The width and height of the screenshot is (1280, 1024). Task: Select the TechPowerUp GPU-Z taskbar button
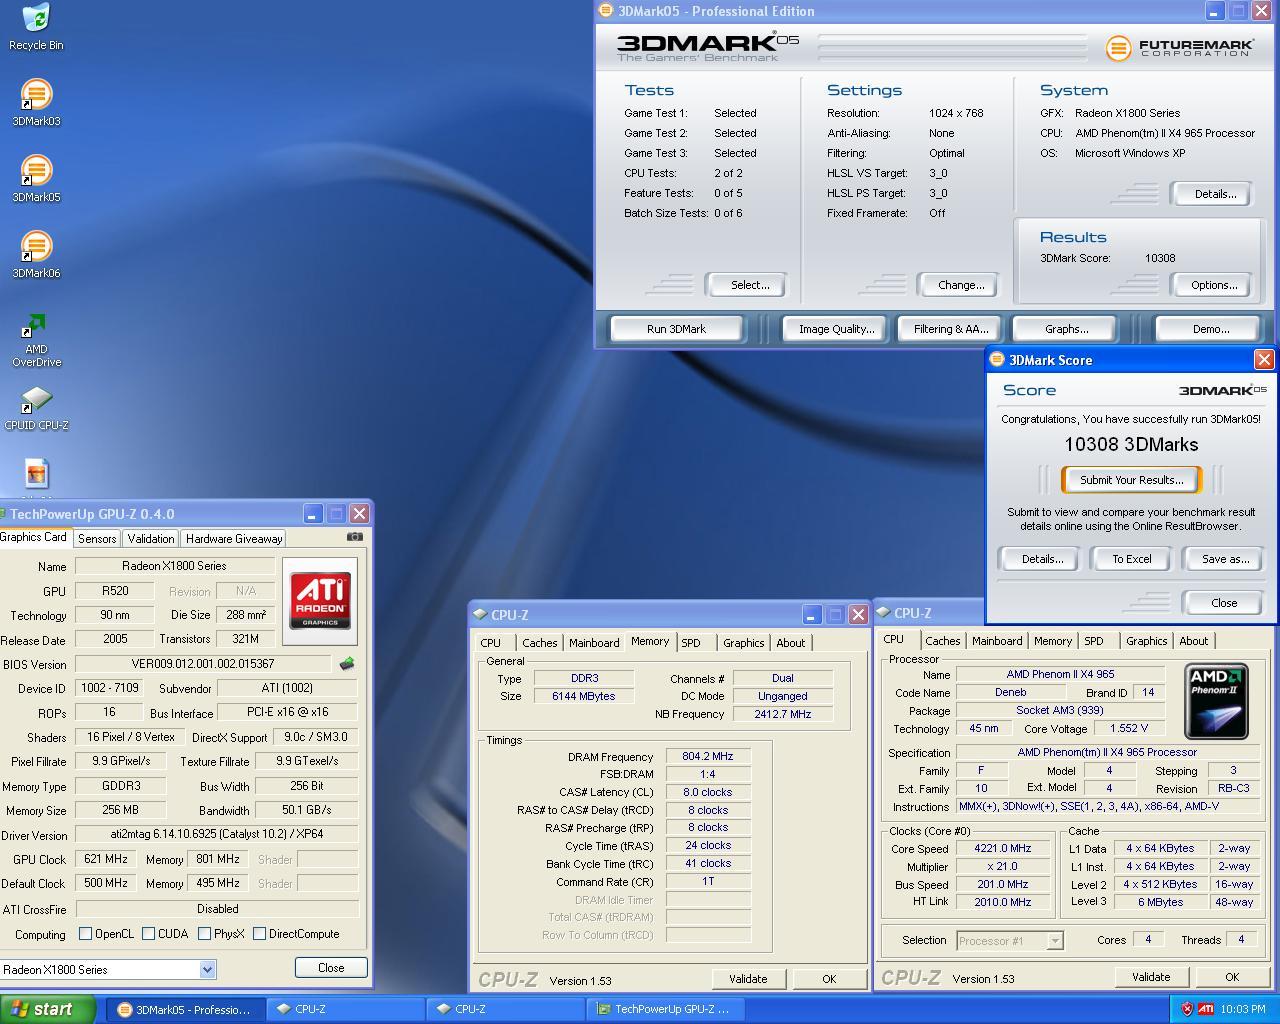[667, 1009]
